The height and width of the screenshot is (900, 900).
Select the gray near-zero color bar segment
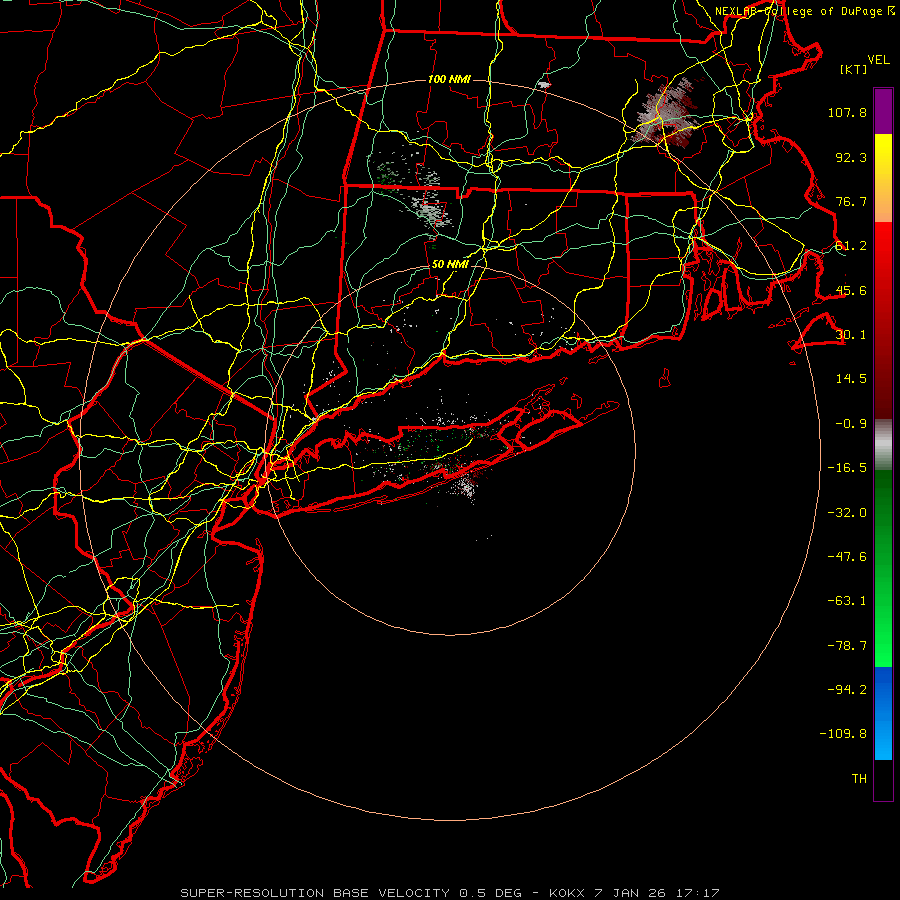coord(883,445)
